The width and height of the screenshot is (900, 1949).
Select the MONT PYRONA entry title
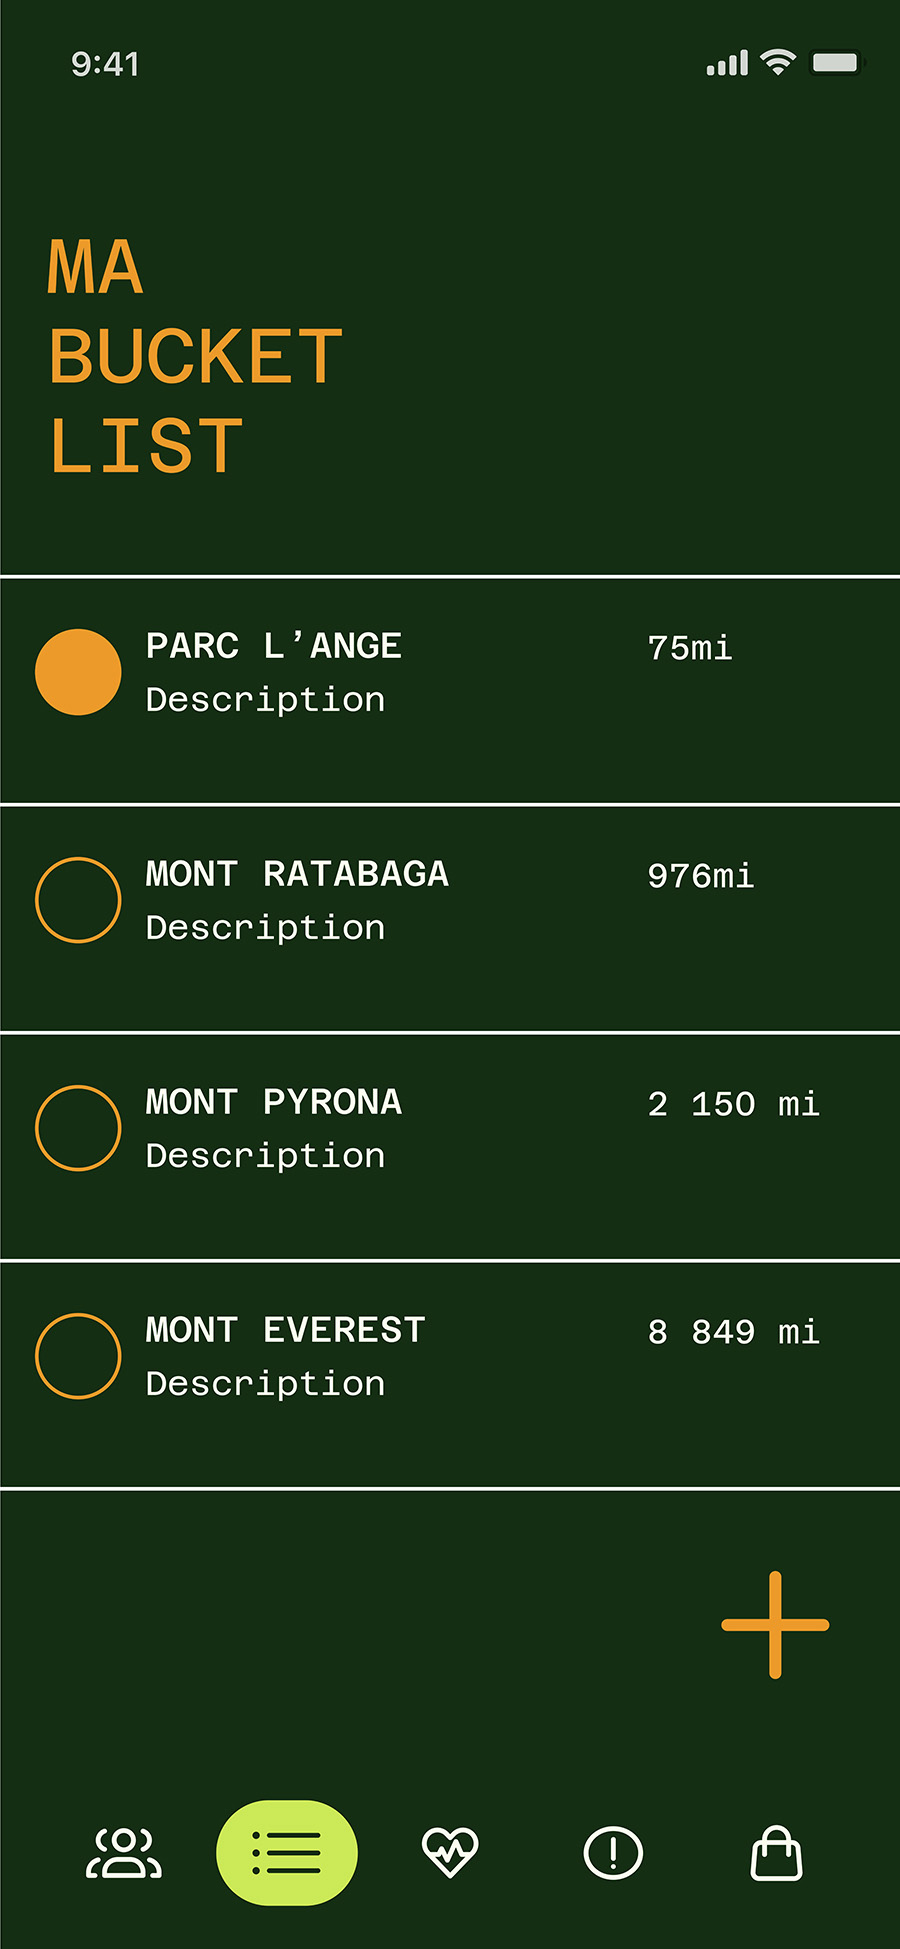coord(274,1102)
